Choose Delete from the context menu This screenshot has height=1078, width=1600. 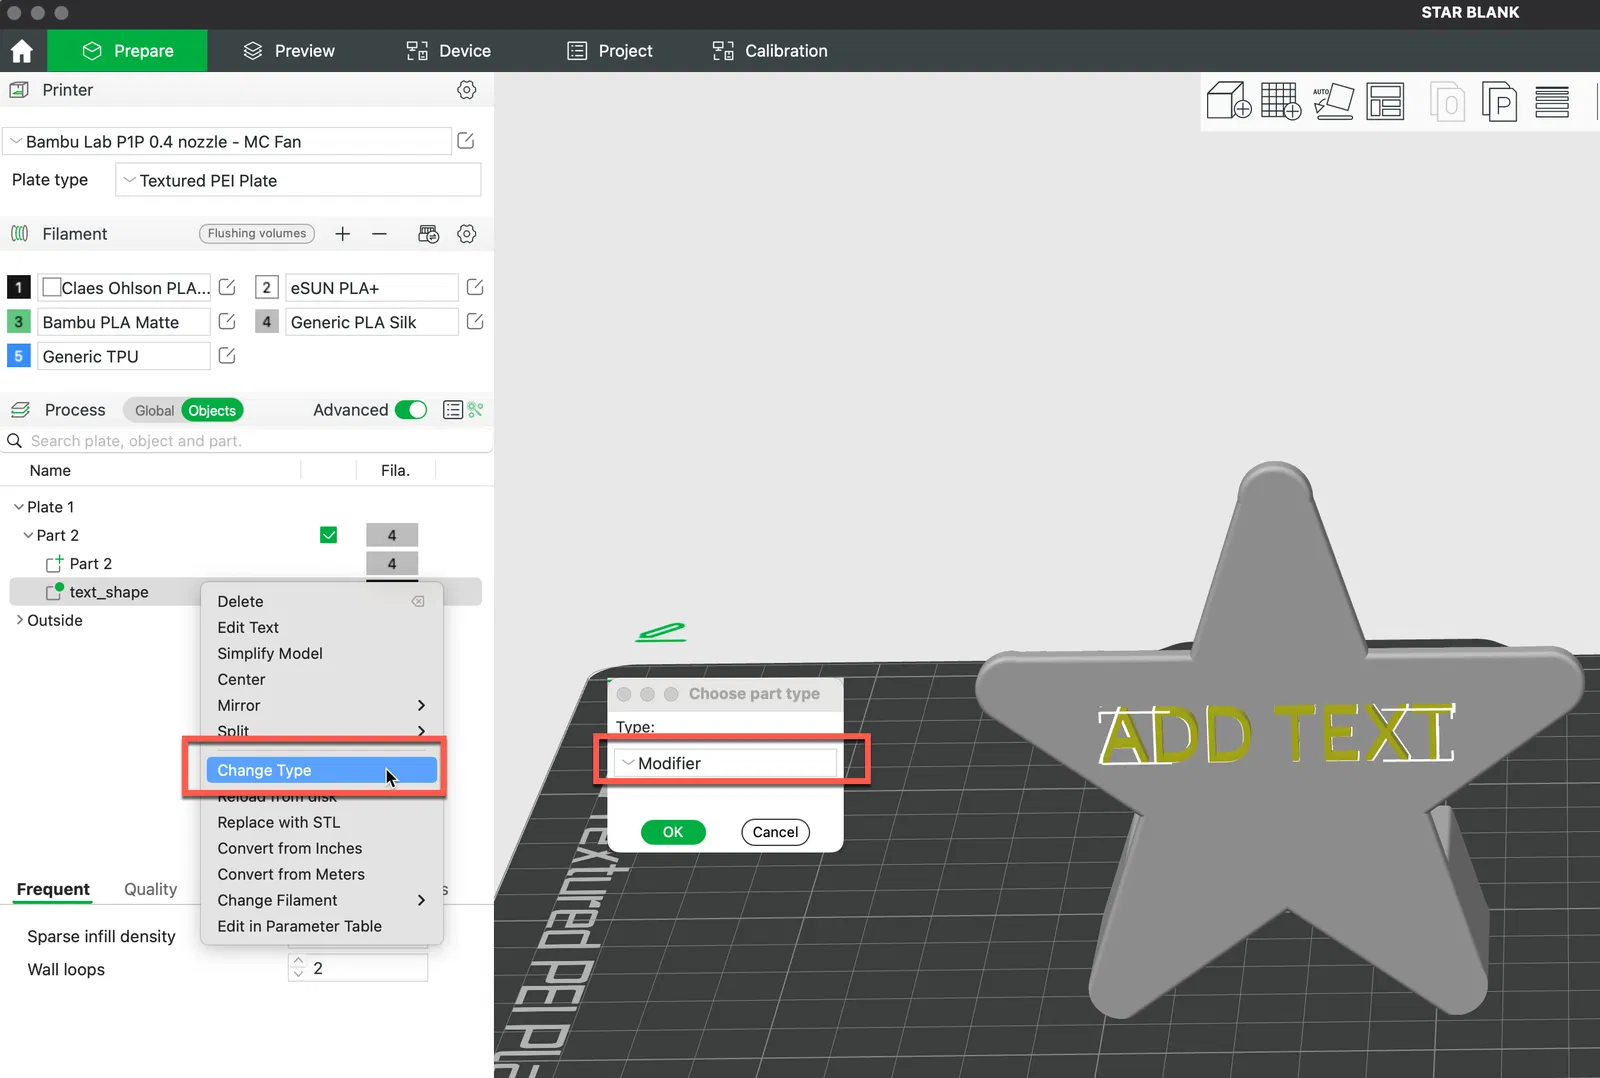[x=322, y=602]
